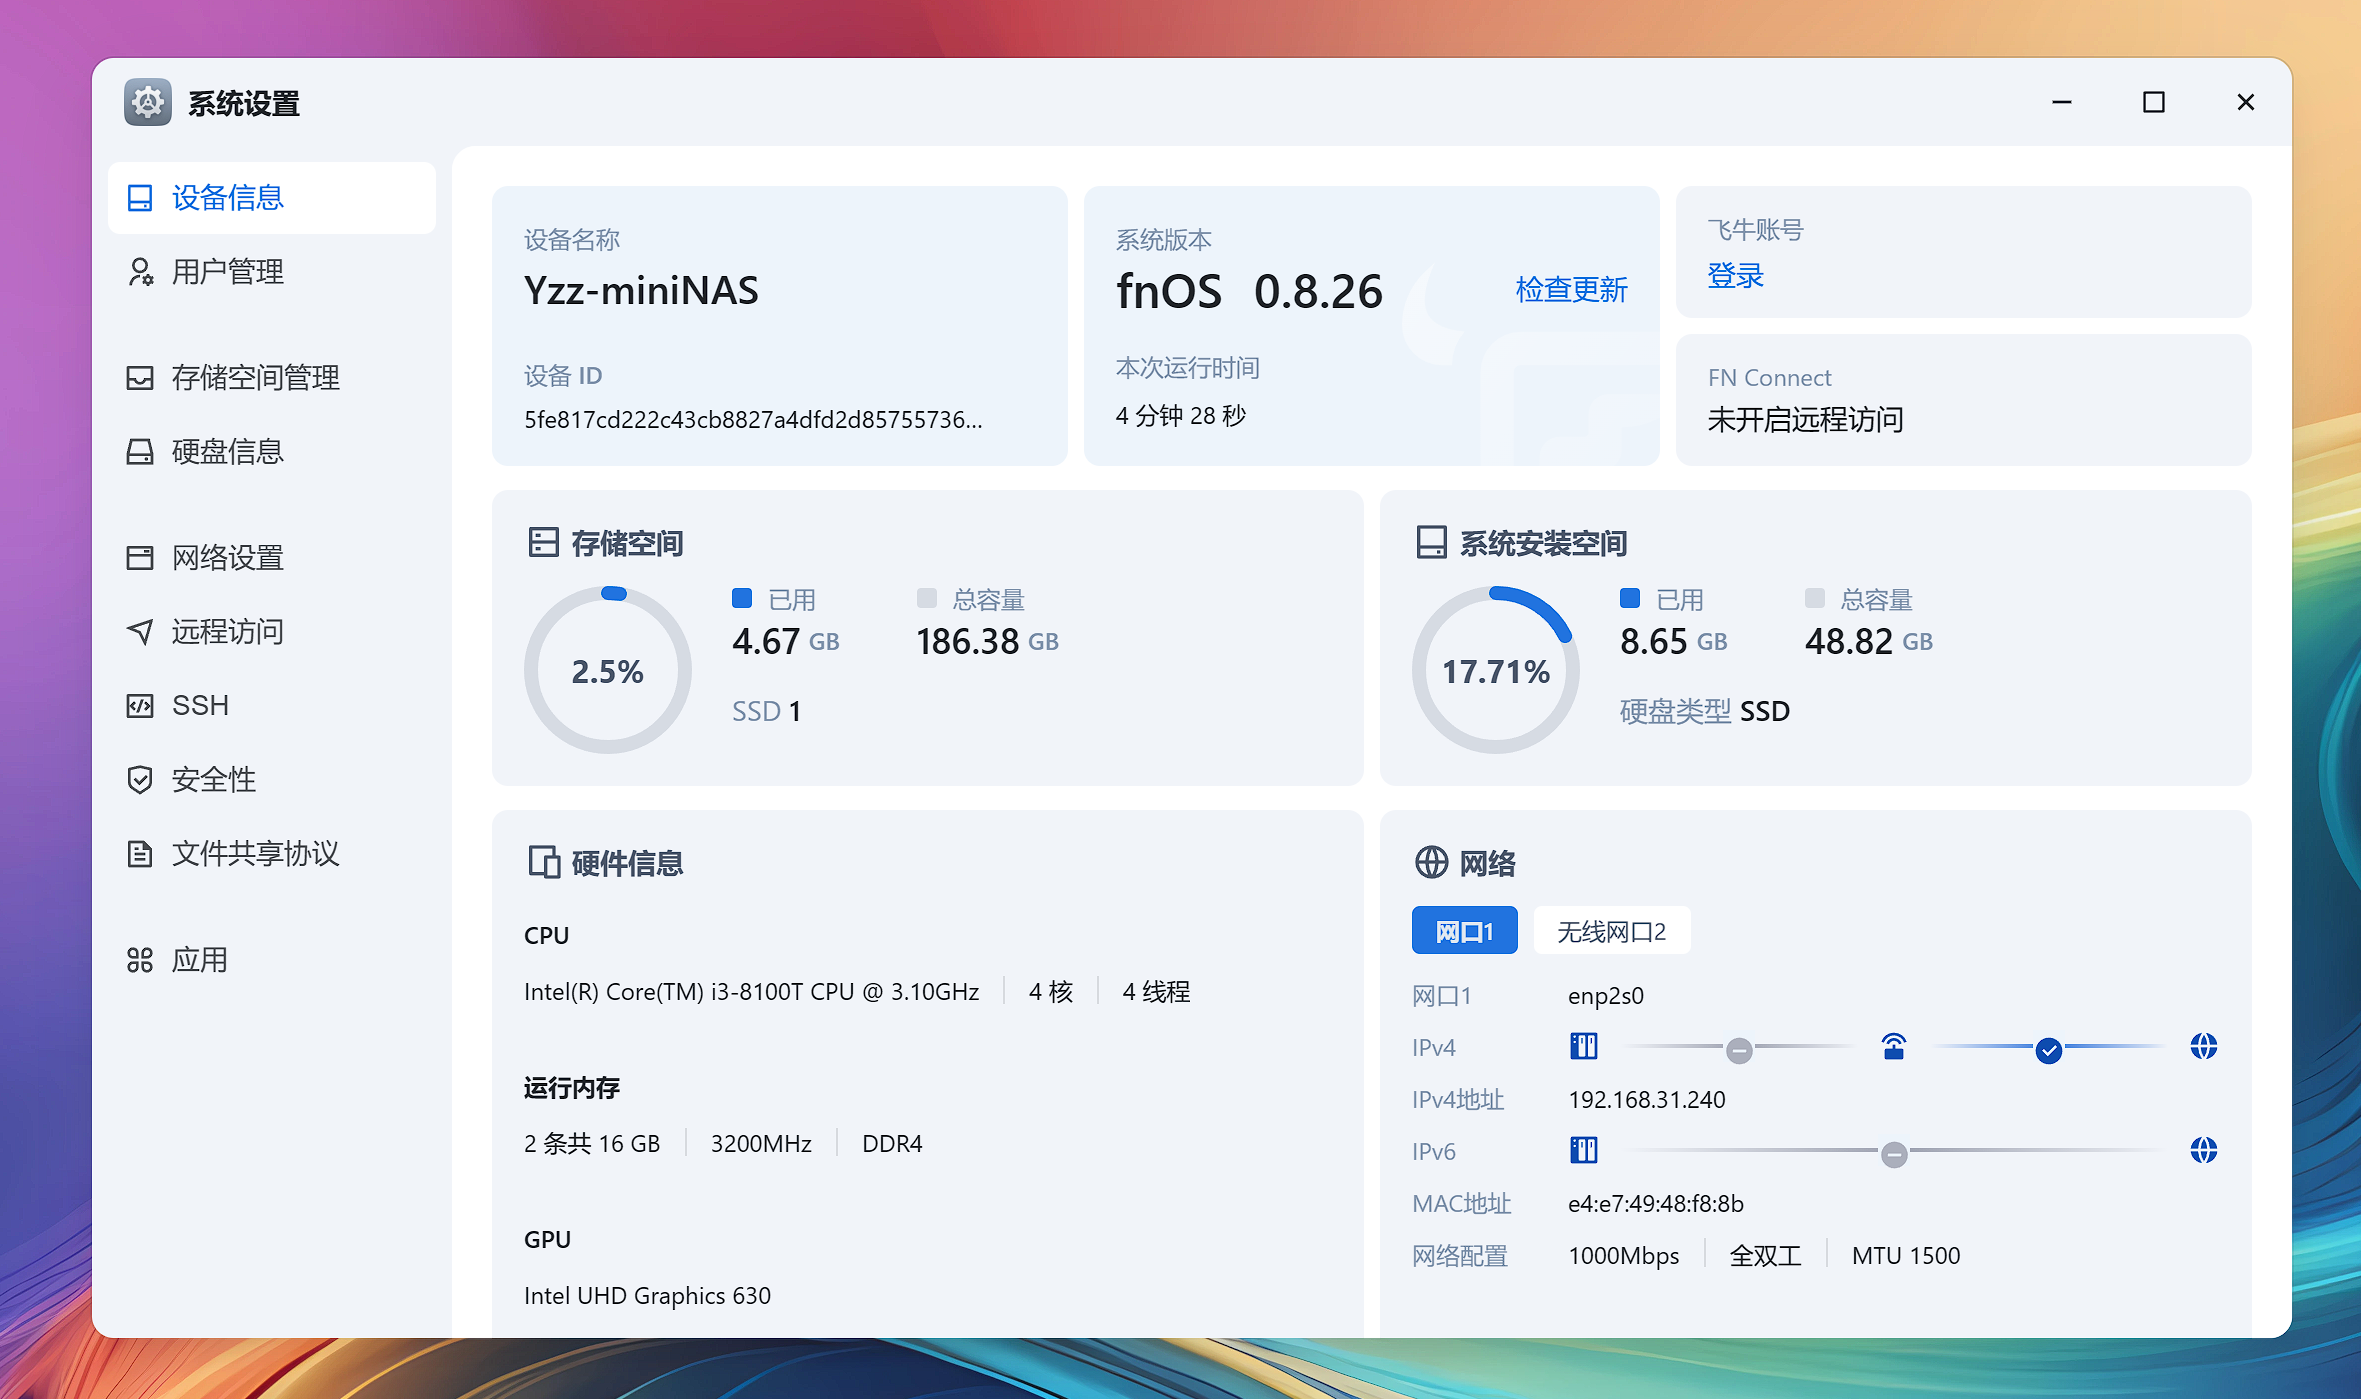Click the 设备信息 monitor icon
This screenshot has height=1399, width=2361.
tap(140, 198)
